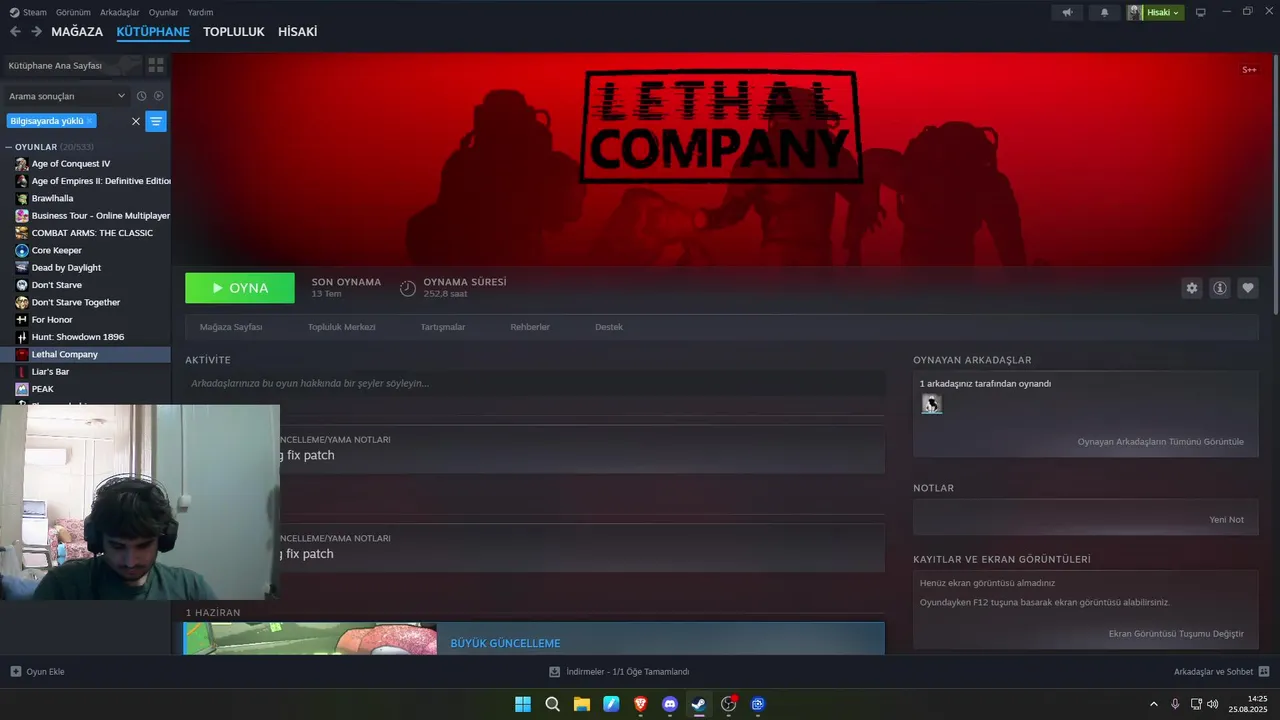Go back with the left arrow

click(15, 32)
